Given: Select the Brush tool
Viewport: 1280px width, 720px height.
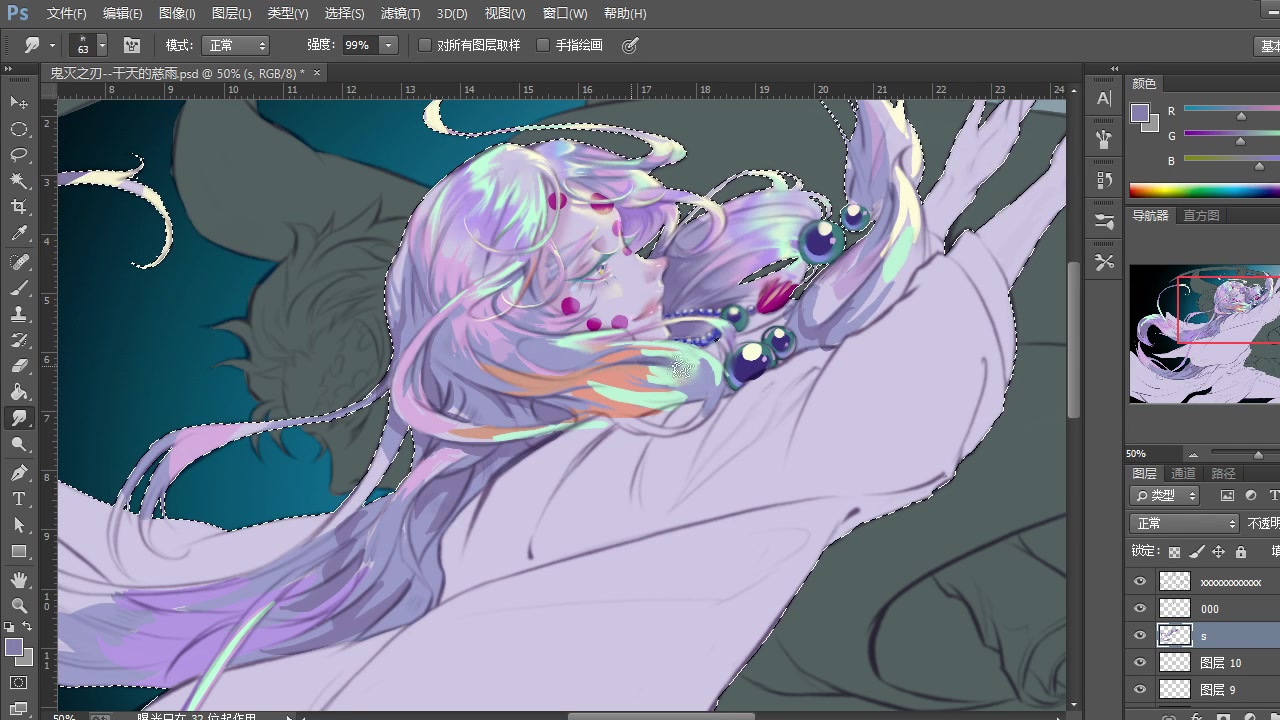Looking at the screenshot, I should tap(19, 288).
